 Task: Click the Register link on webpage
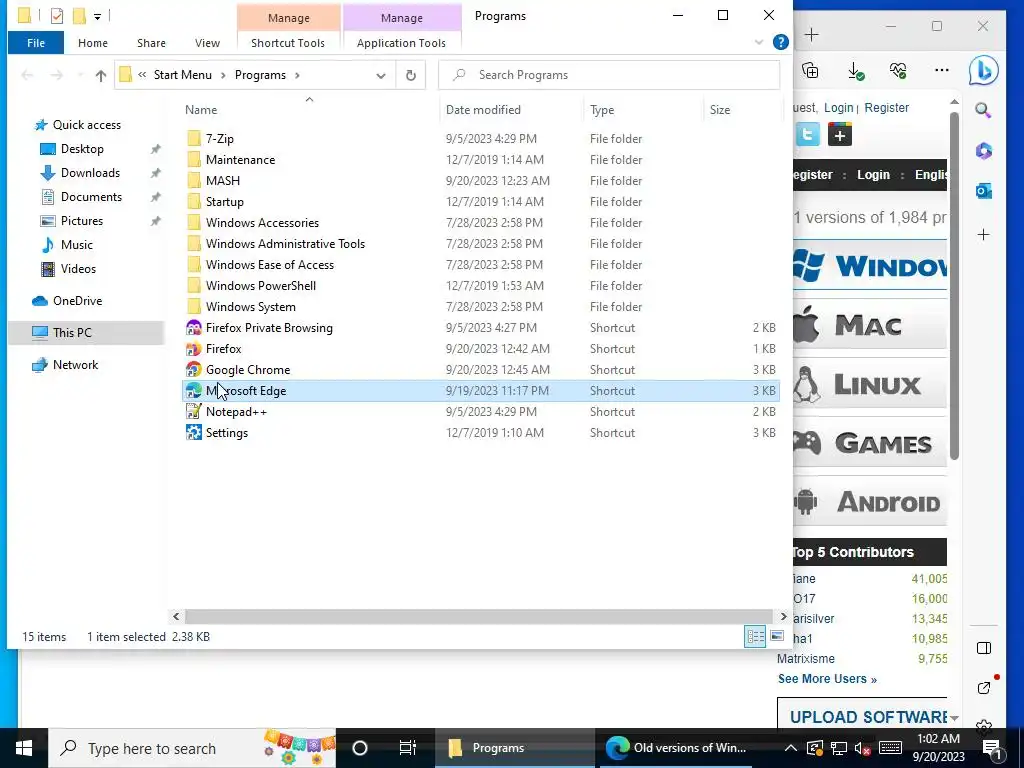886,108
